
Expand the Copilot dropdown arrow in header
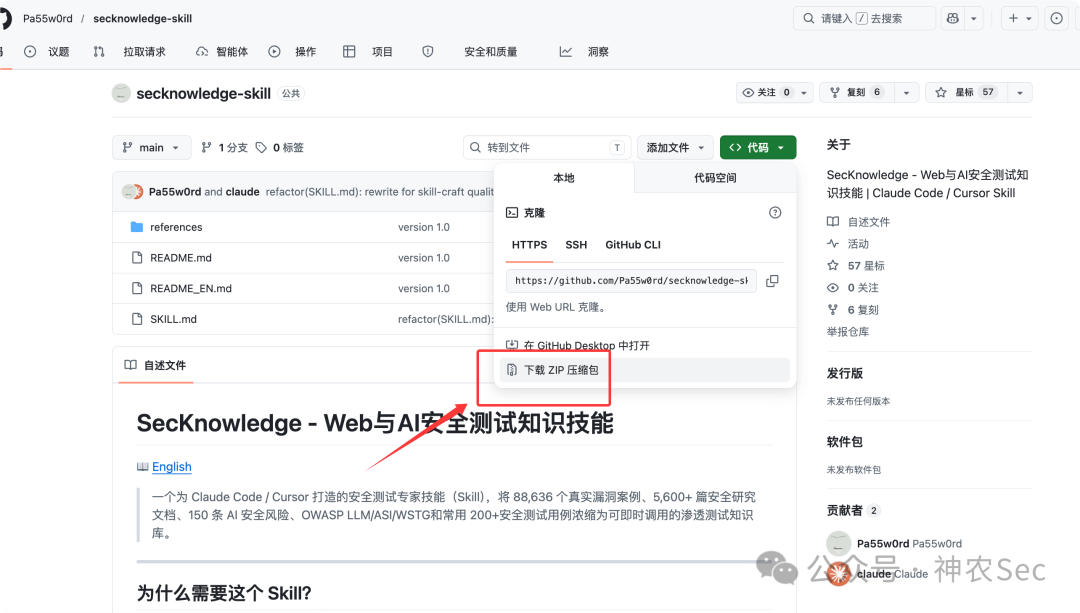[974, 19]
